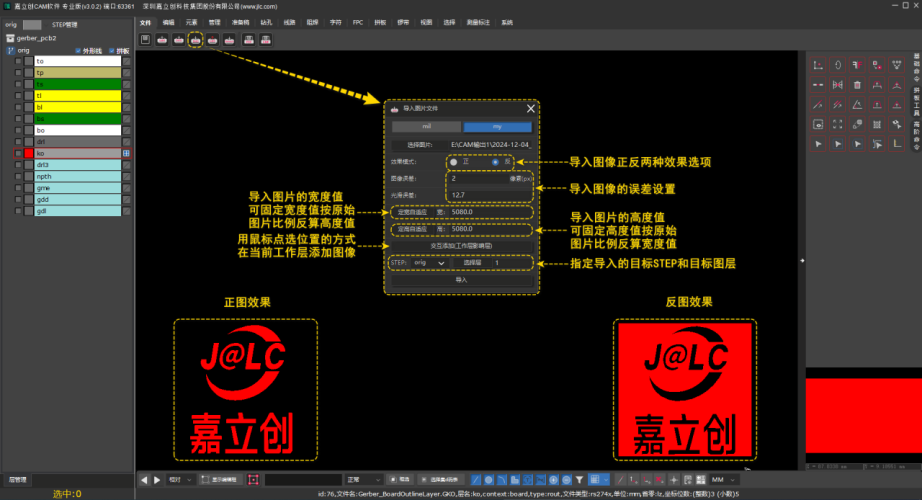This screenshot has width=922, height=500.
Task: Click the red color swatch of ko layer
Action: [x=29, y=153]
